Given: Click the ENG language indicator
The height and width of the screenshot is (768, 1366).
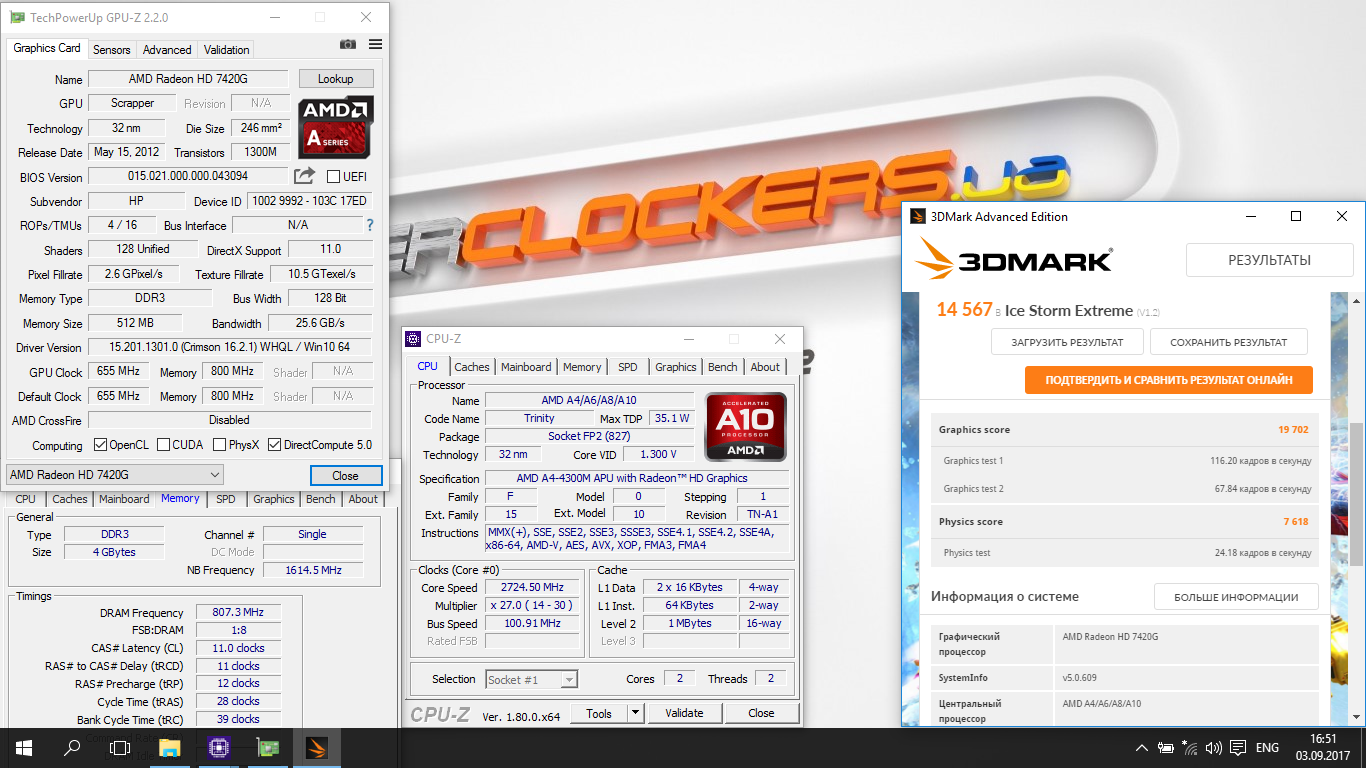Looking at the screenshot, I should click(1267, 747).
